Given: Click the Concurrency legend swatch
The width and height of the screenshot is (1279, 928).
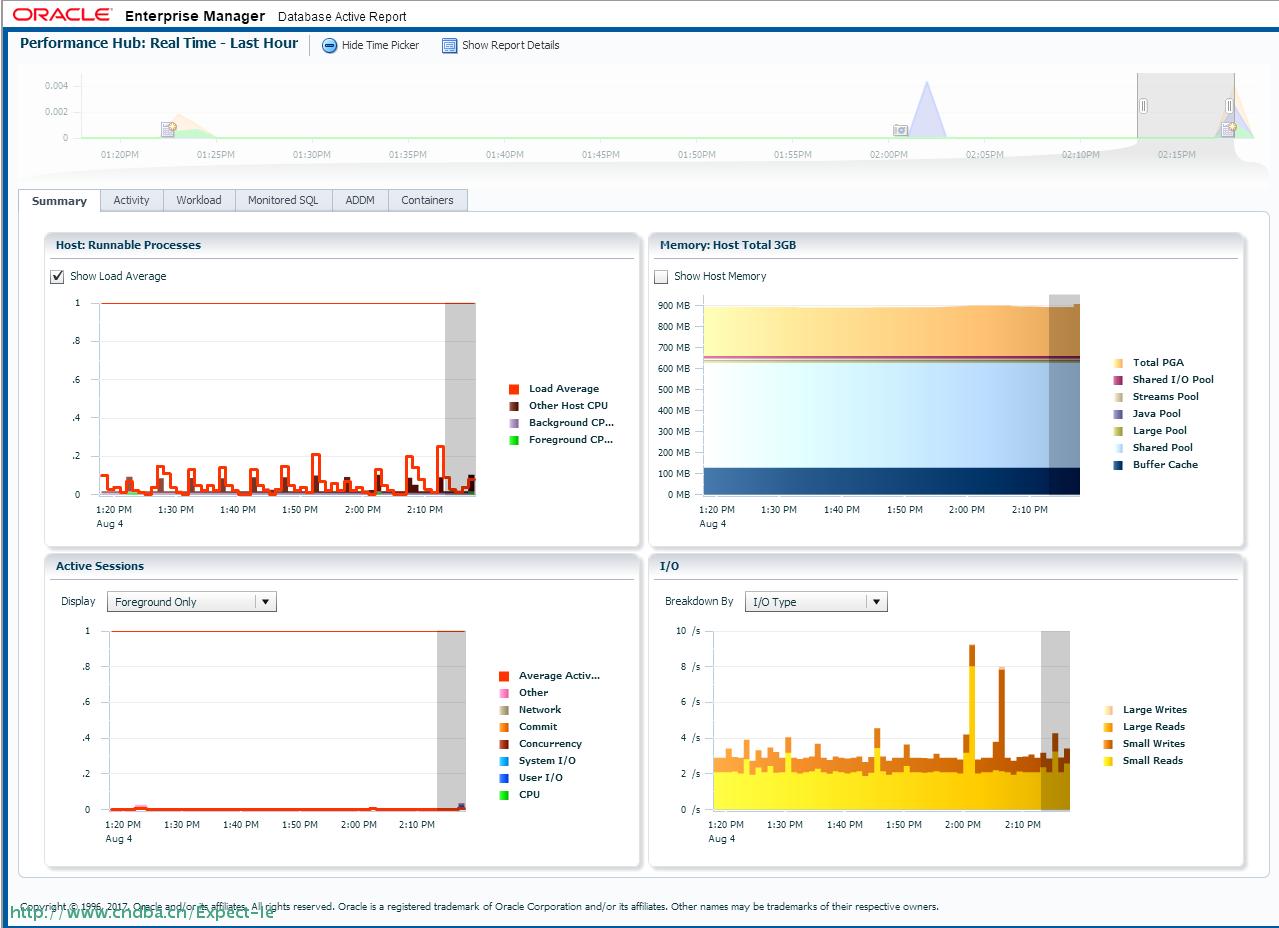Looking at the screenshot, I should 504,744.
